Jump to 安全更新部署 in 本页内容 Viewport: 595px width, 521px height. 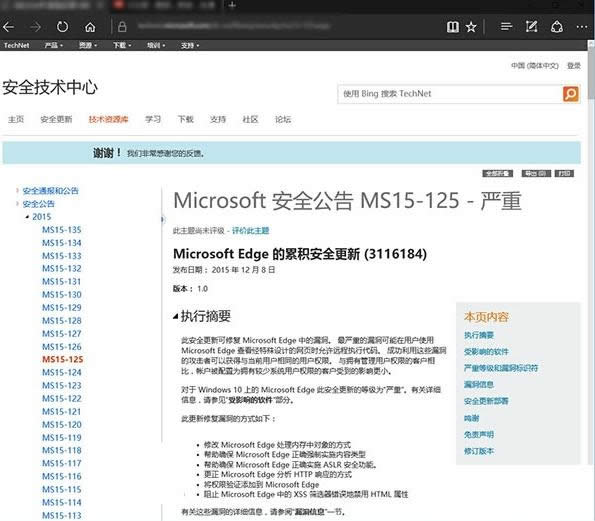(486, 401)
